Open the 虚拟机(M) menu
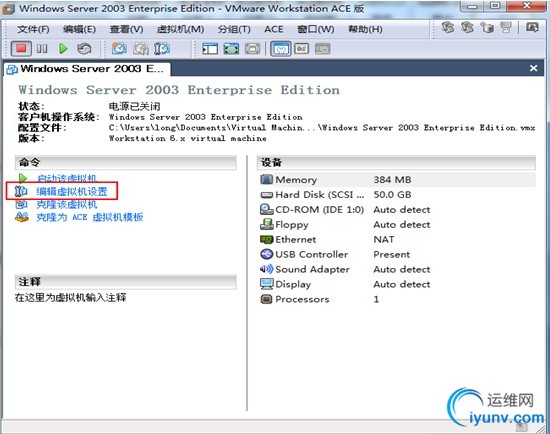550x434 pixels. pos(180,29)
